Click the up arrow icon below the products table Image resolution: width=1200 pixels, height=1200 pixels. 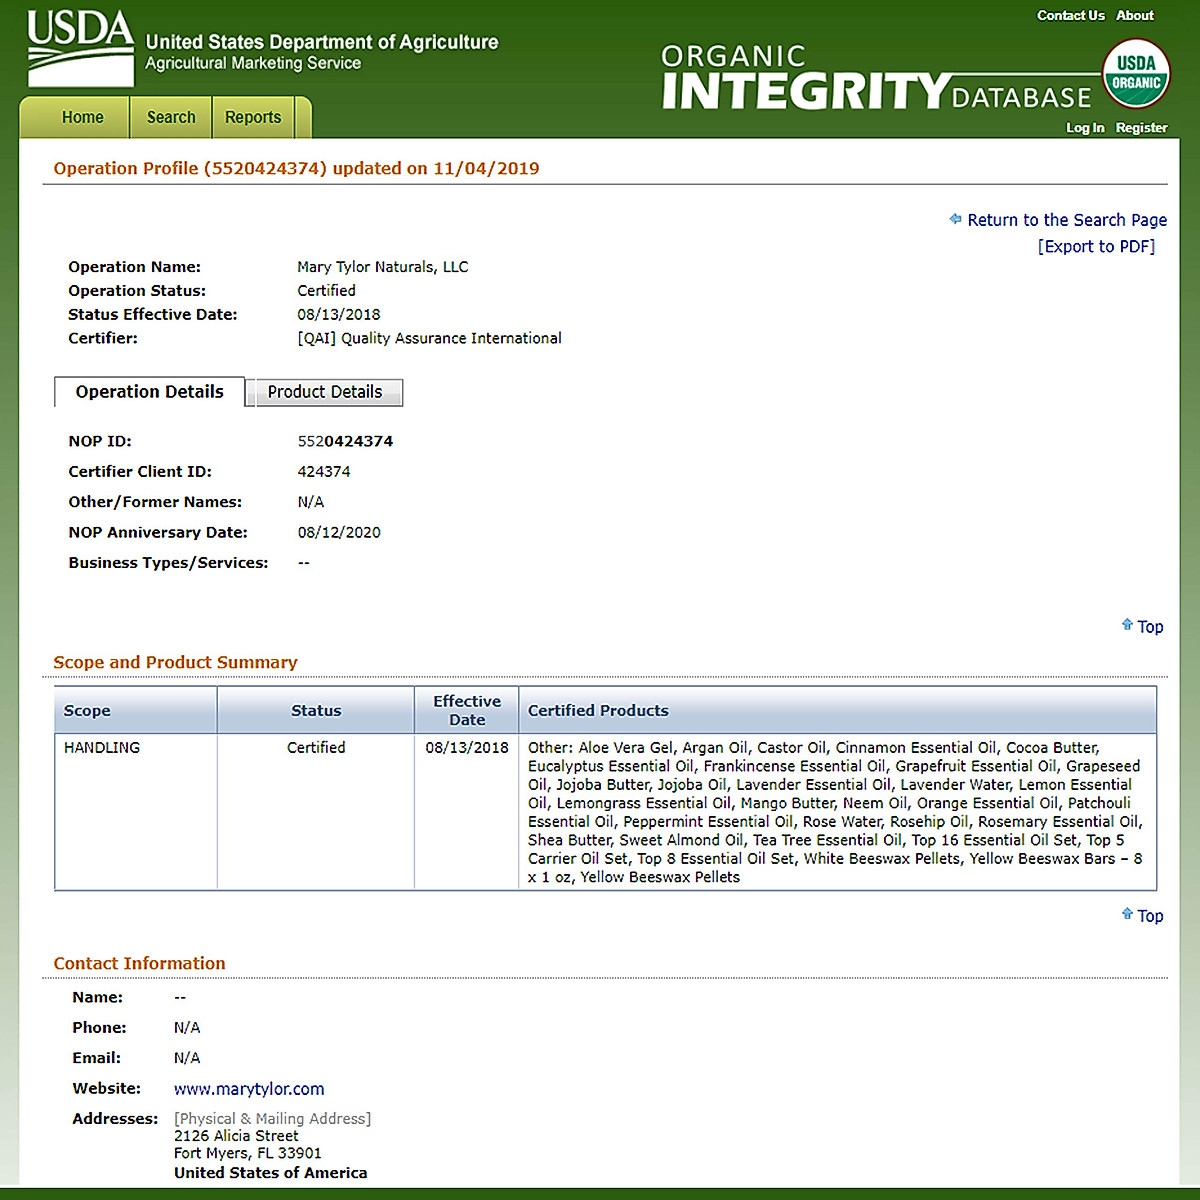[x=1127, y=914]
